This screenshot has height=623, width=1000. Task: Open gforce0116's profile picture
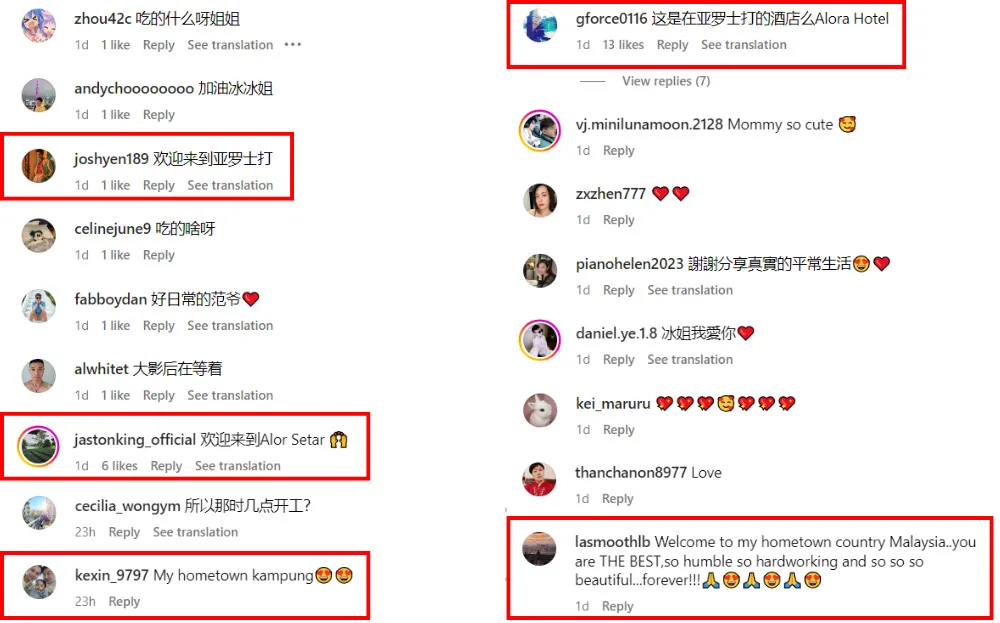(x=540, y=26)
